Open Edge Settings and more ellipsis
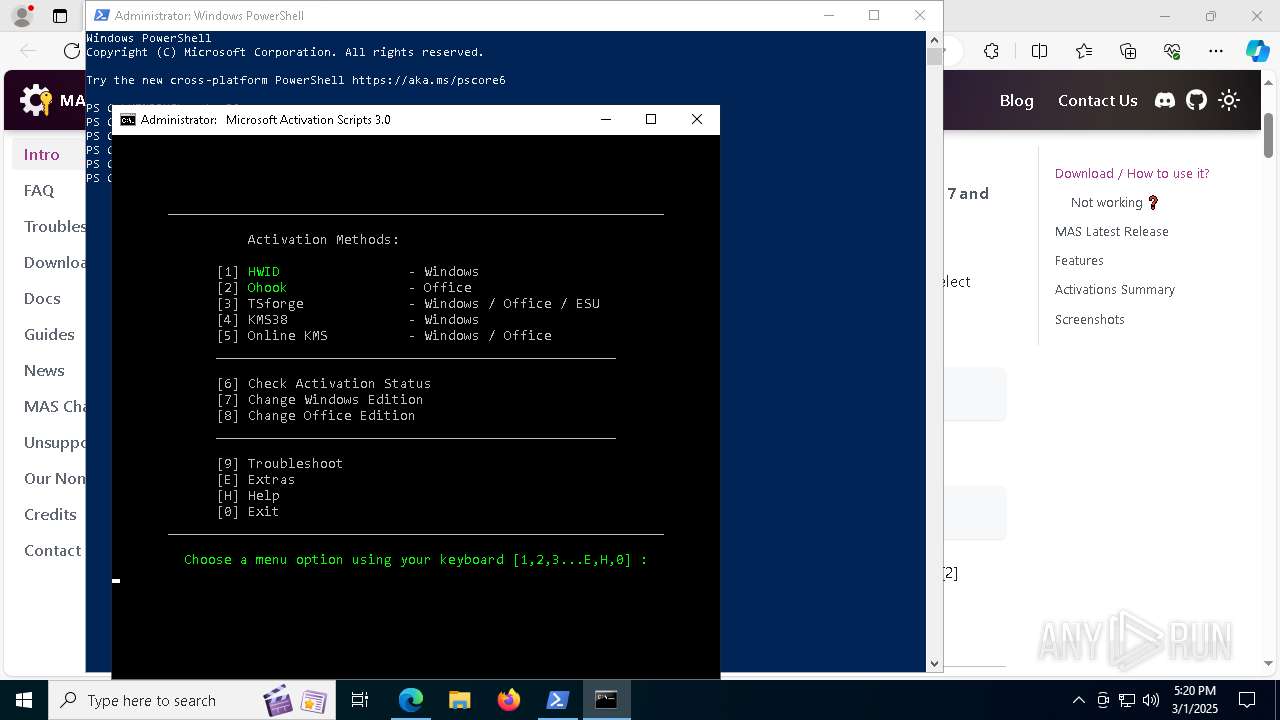The width and height of the screenshot is (1280, 720). pos(1216,51)
